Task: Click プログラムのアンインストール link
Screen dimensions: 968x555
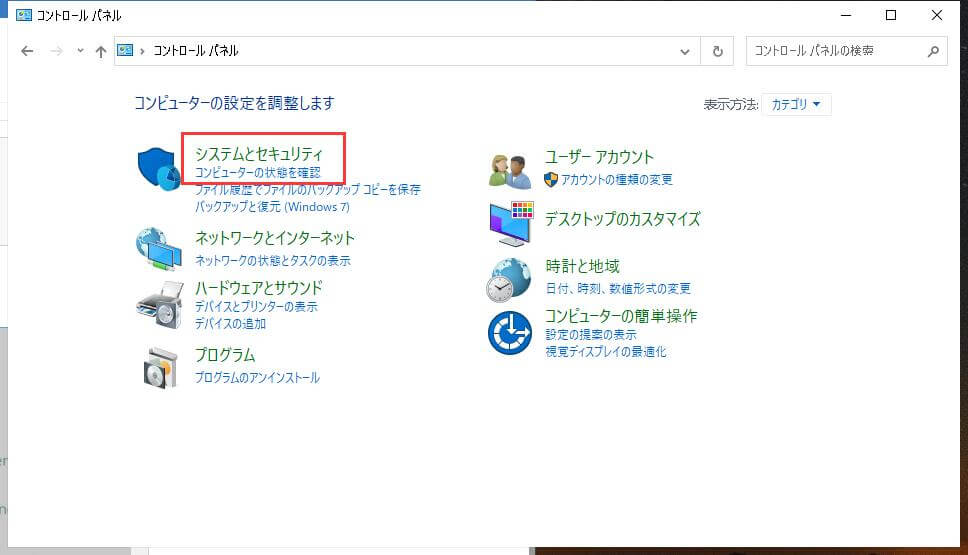Action: pos(257,378)
